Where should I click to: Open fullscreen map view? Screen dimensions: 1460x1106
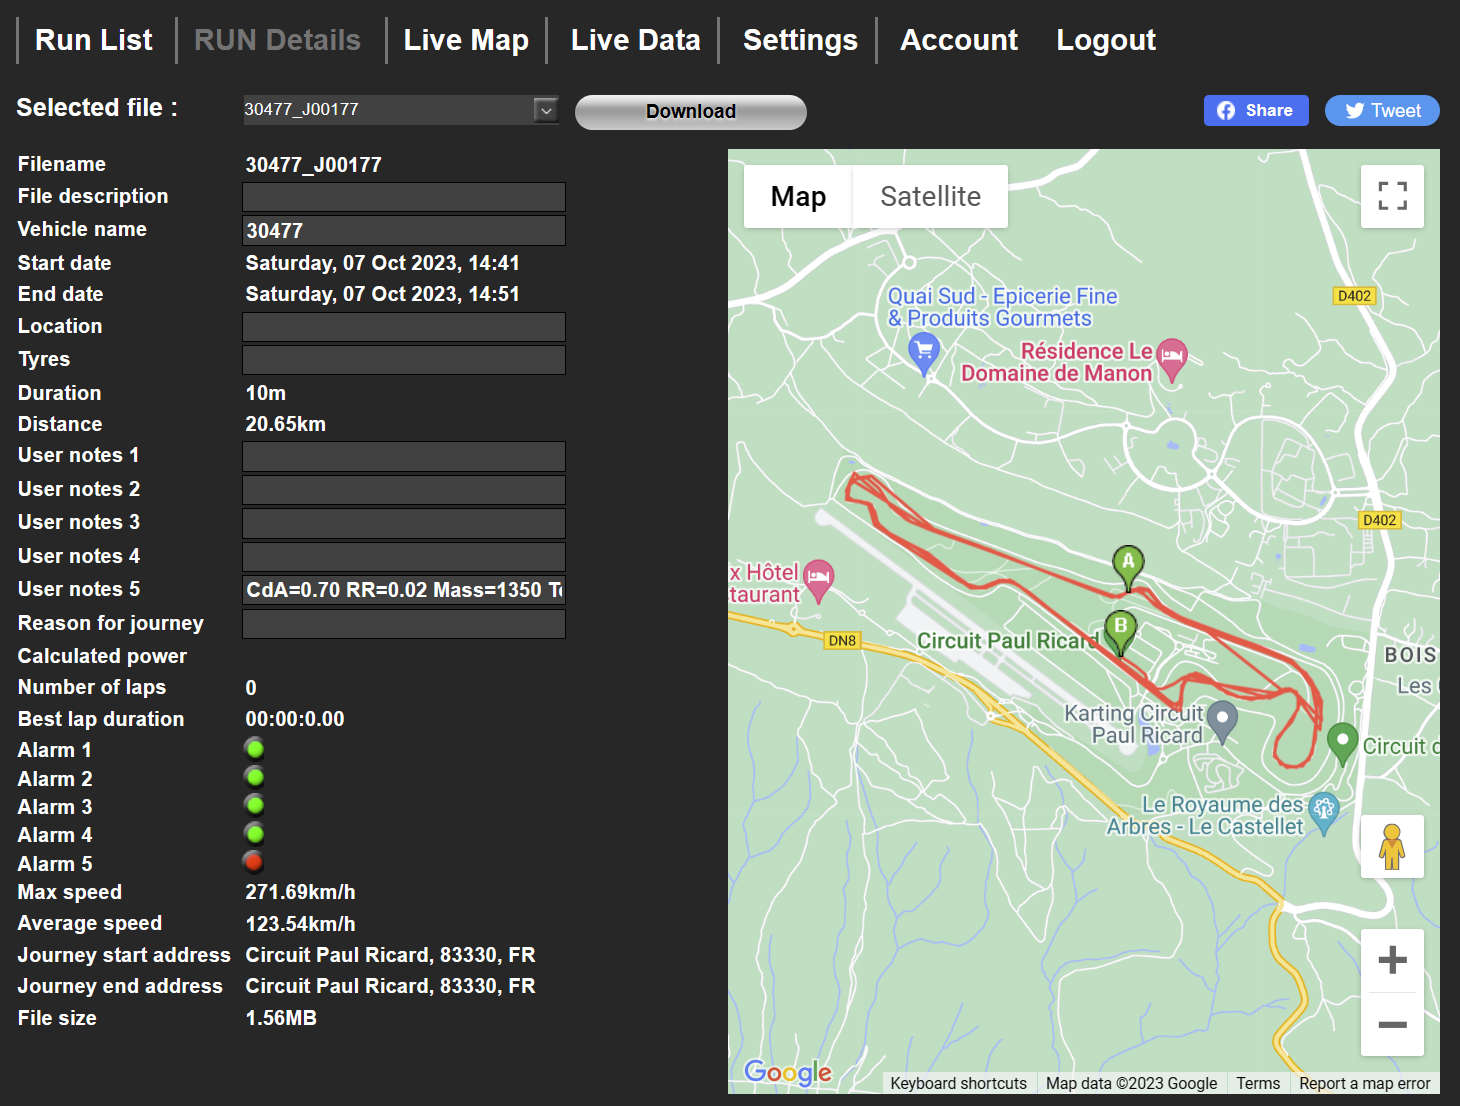click(1392, 196)
